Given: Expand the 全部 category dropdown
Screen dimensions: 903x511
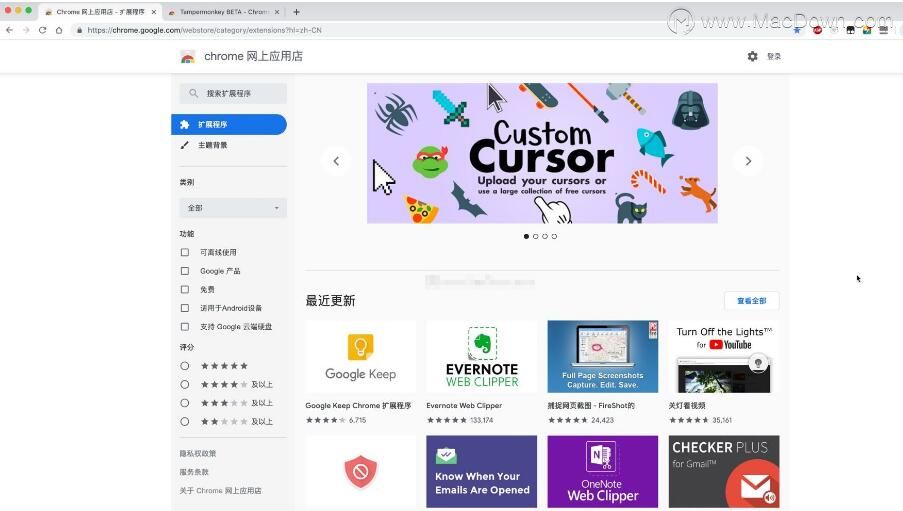Looking at the screenshot, I should pyautogui.click(x=233, y=208).
